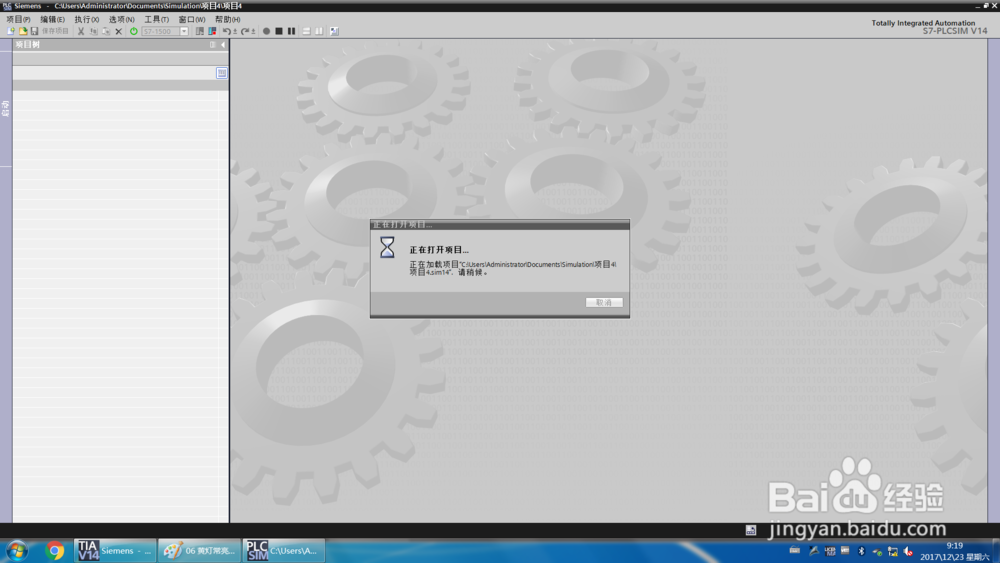
Task: Collapse the 项目树 panel with the arrow
Action: click(223, 45)
